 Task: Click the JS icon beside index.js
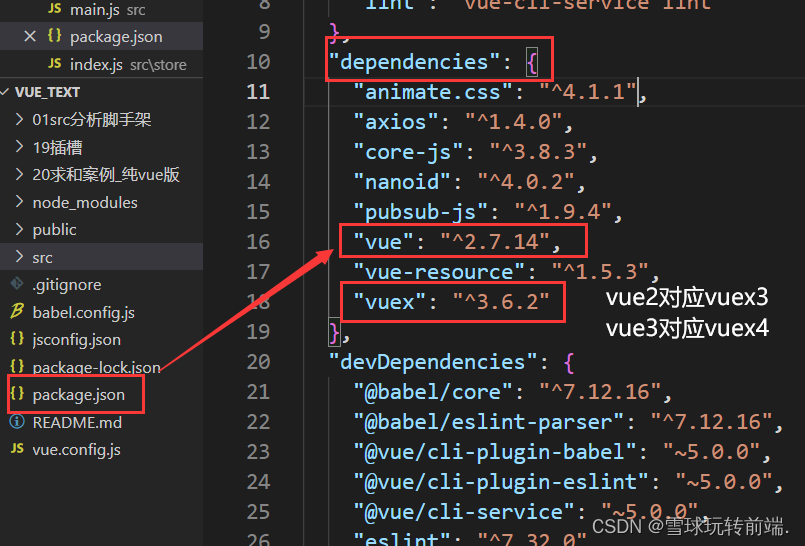coord(54,64)
